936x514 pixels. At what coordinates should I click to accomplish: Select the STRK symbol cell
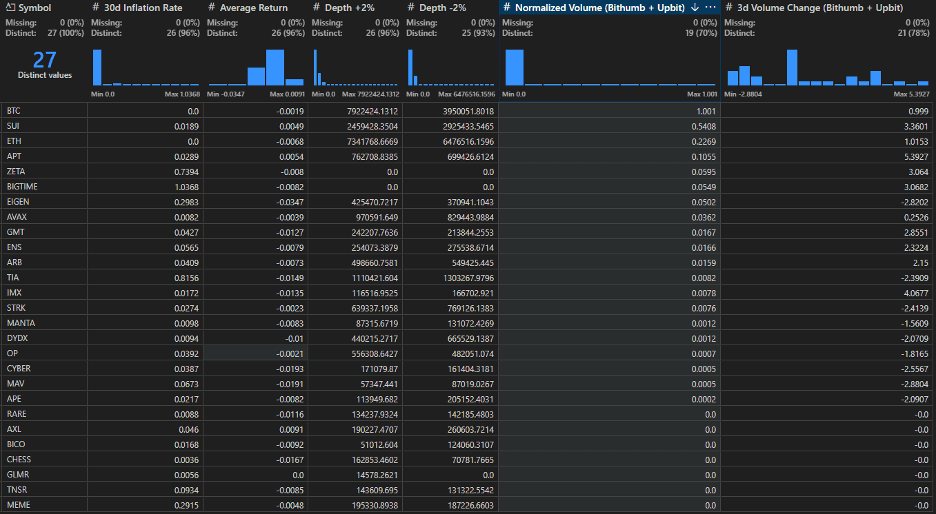[x=44, y=308]
